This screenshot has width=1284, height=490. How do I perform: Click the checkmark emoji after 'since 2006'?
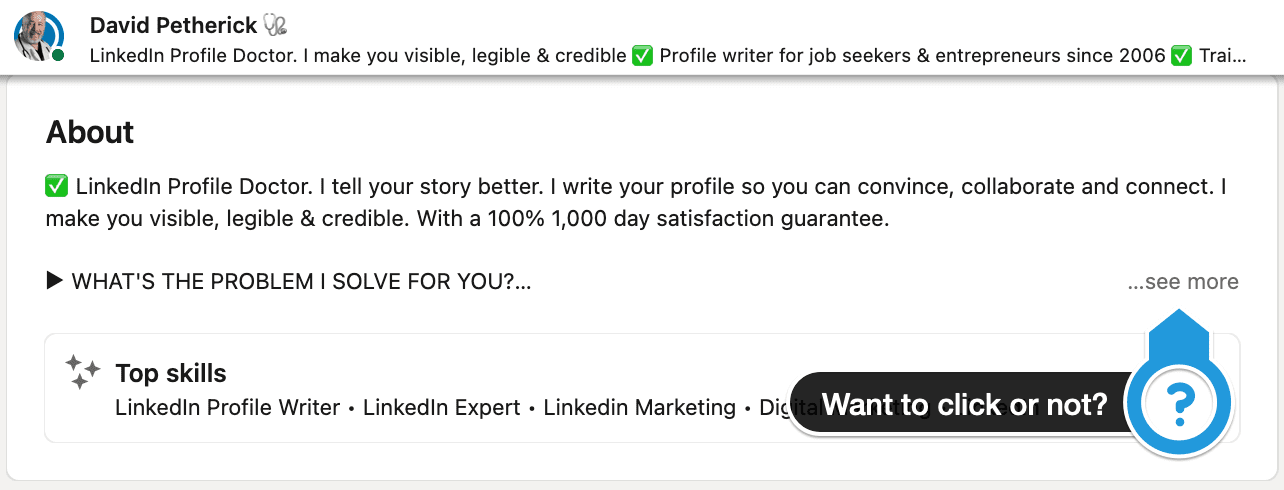(1182, 56)
